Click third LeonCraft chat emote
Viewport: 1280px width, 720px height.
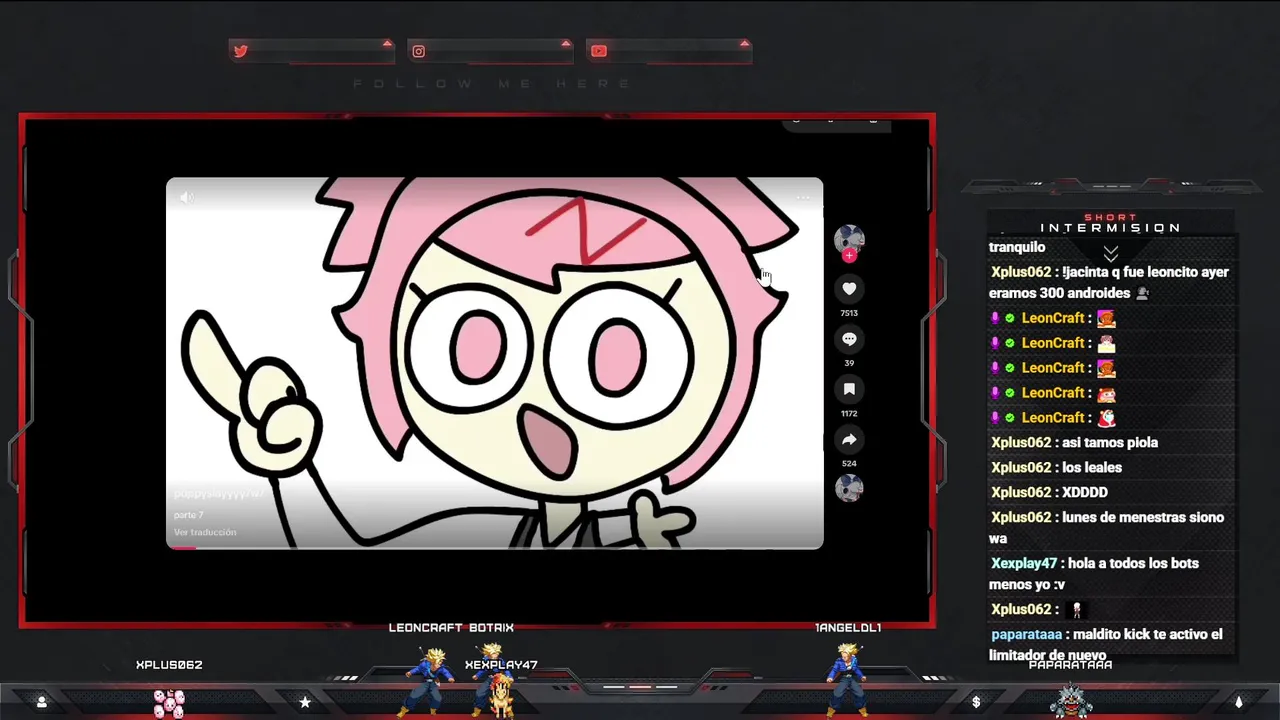[x=1106, y=368]
